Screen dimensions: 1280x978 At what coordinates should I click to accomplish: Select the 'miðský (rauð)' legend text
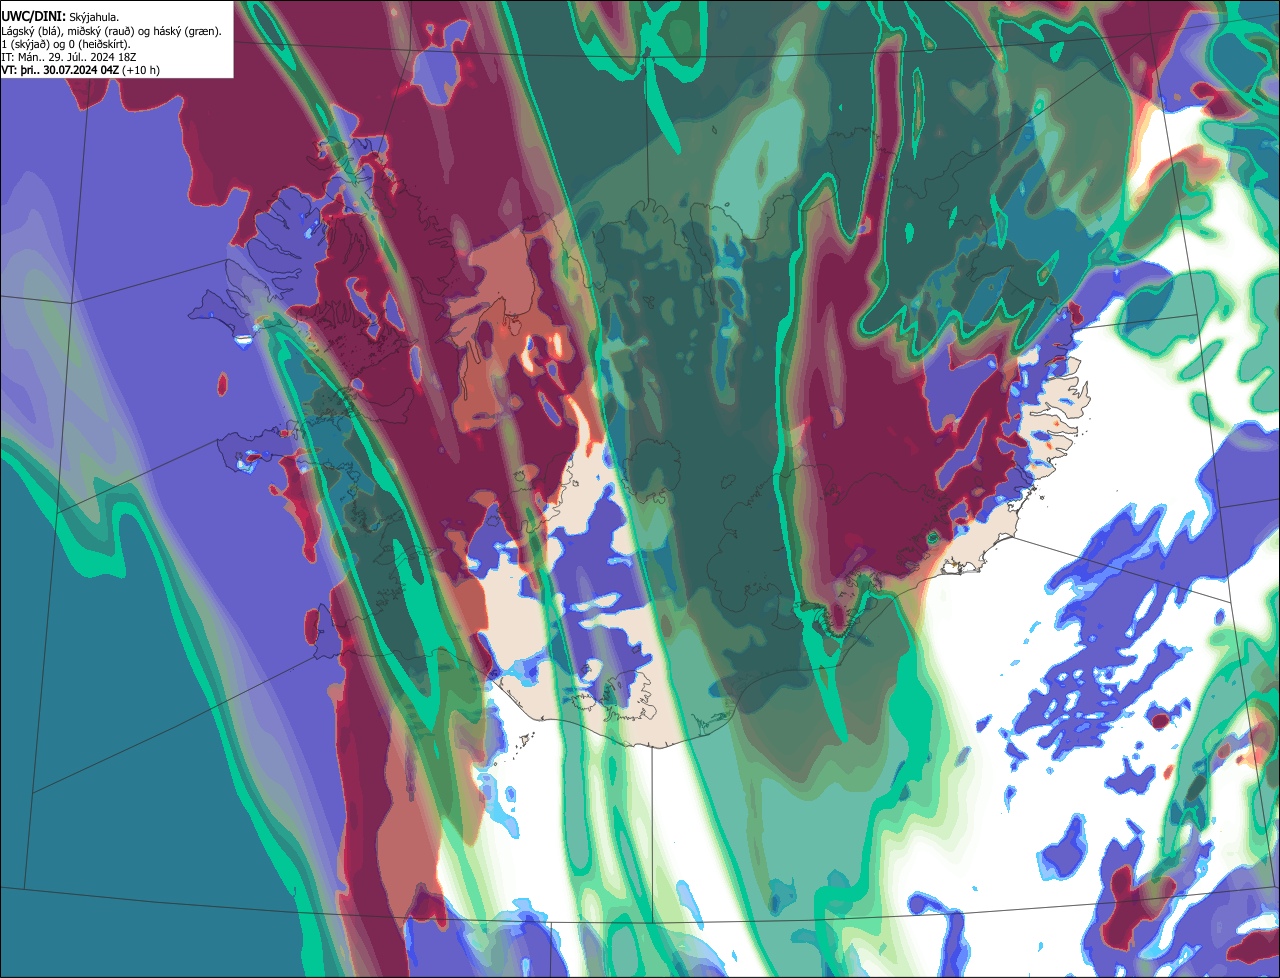tap(101, 32)
